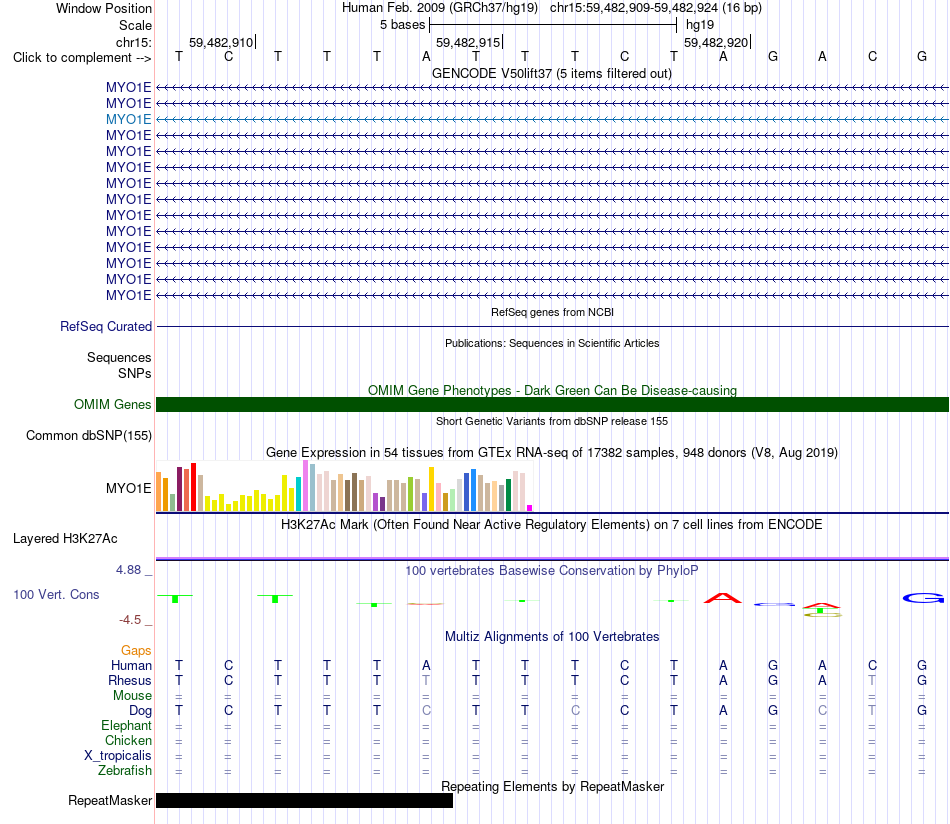Click the 'Mouse' alignment row label
This screenshot has width=950, height=824.
[x=132, y=696]
